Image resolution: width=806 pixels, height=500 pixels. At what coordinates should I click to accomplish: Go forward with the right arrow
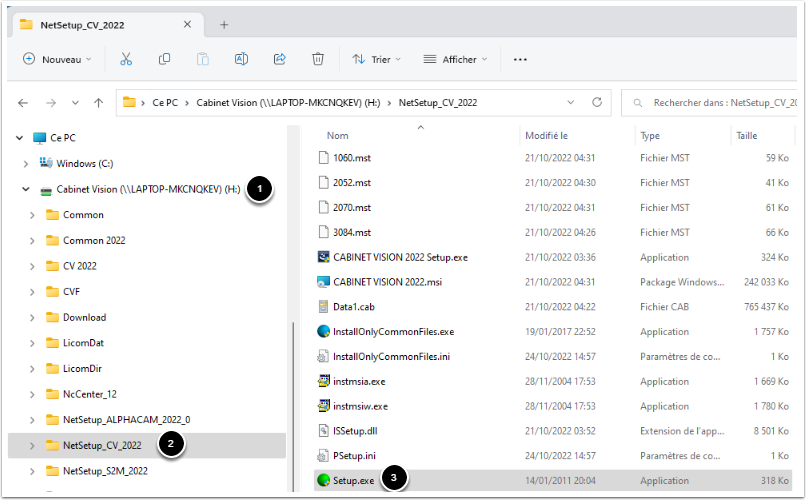click(x=50, y=103)
